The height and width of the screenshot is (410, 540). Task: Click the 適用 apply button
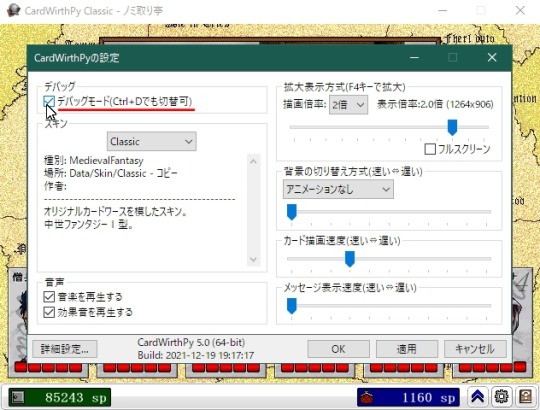[407, 349]
